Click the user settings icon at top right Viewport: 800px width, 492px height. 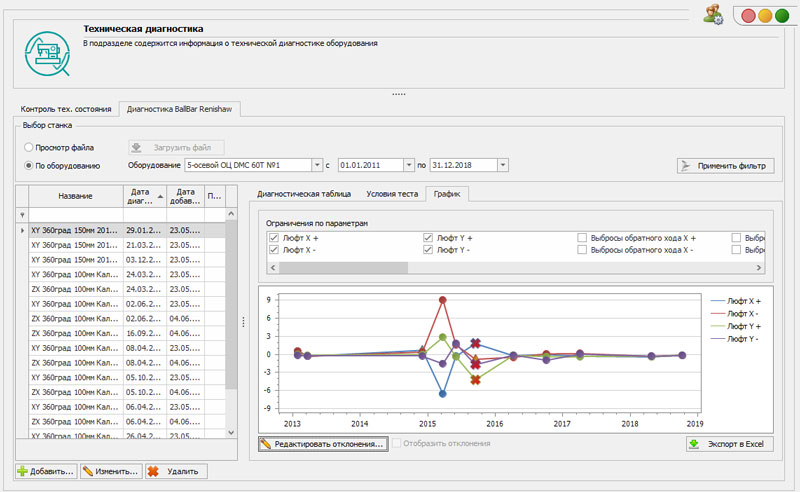point(713,14)
